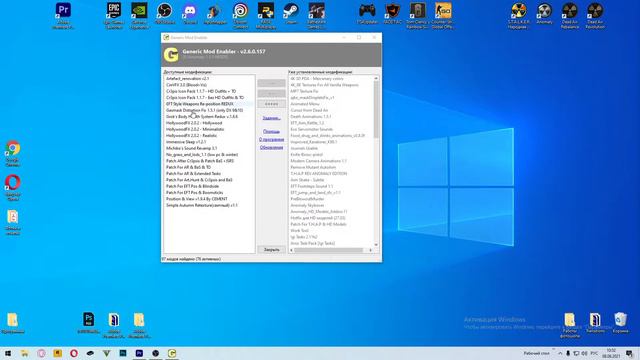The height and width of the screenshot is (360, 640).
Task: Select Artefact_renovation v2.1 mod
Action: tap(187, 78)
